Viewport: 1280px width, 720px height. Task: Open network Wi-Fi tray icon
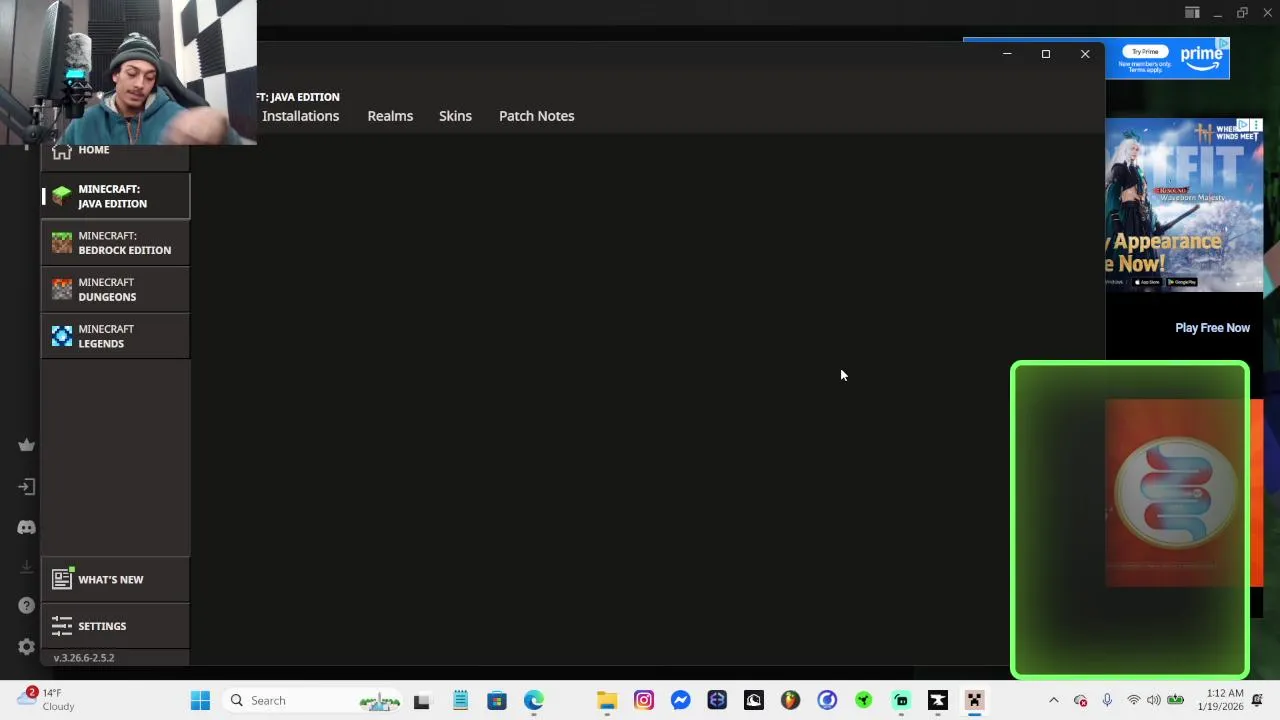[x=1133, y=700]
